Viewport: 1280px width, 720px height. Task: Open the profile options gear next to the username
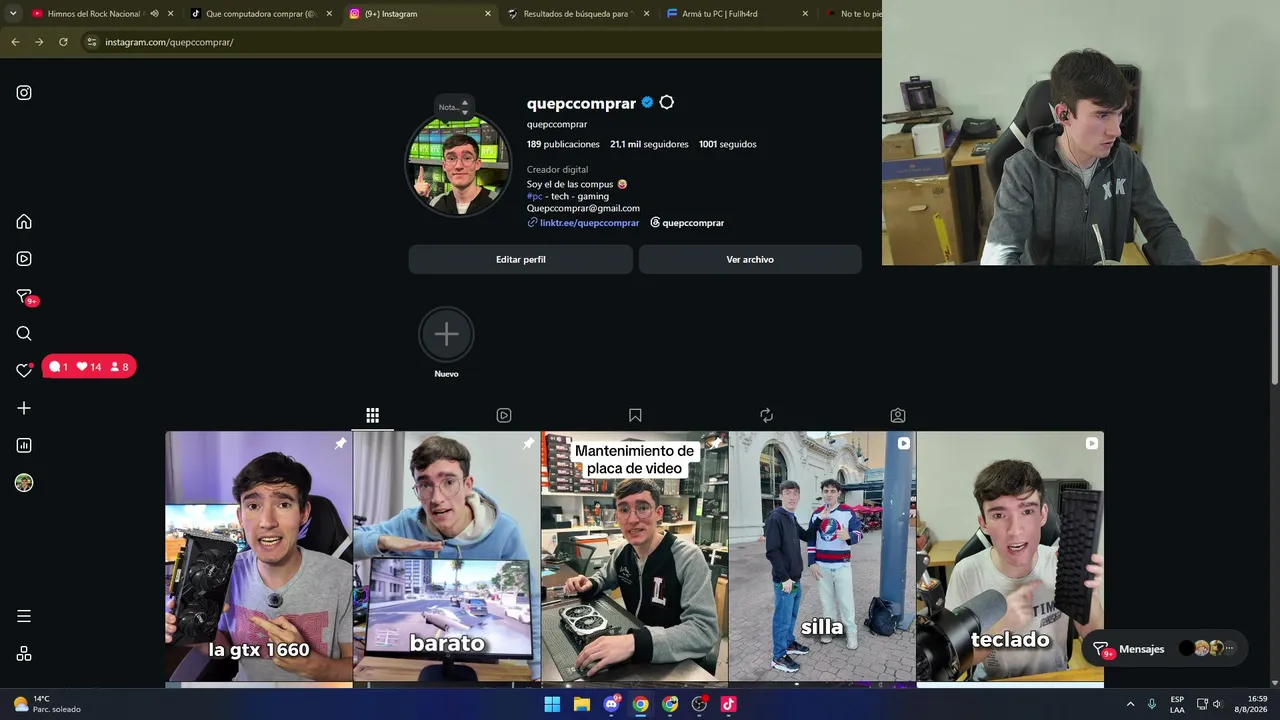[x=667, y=103]
